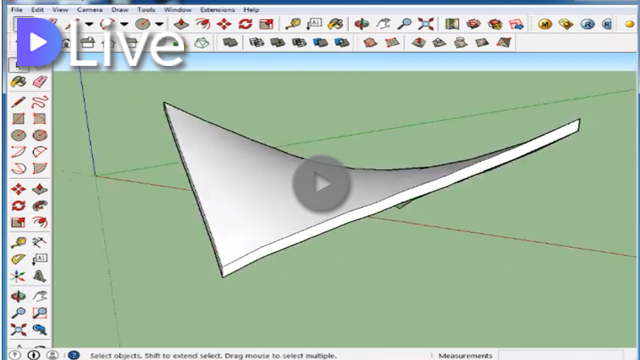Select the Zoom Window tool
This screenshot has width=640, height=360.
point(40,313)
